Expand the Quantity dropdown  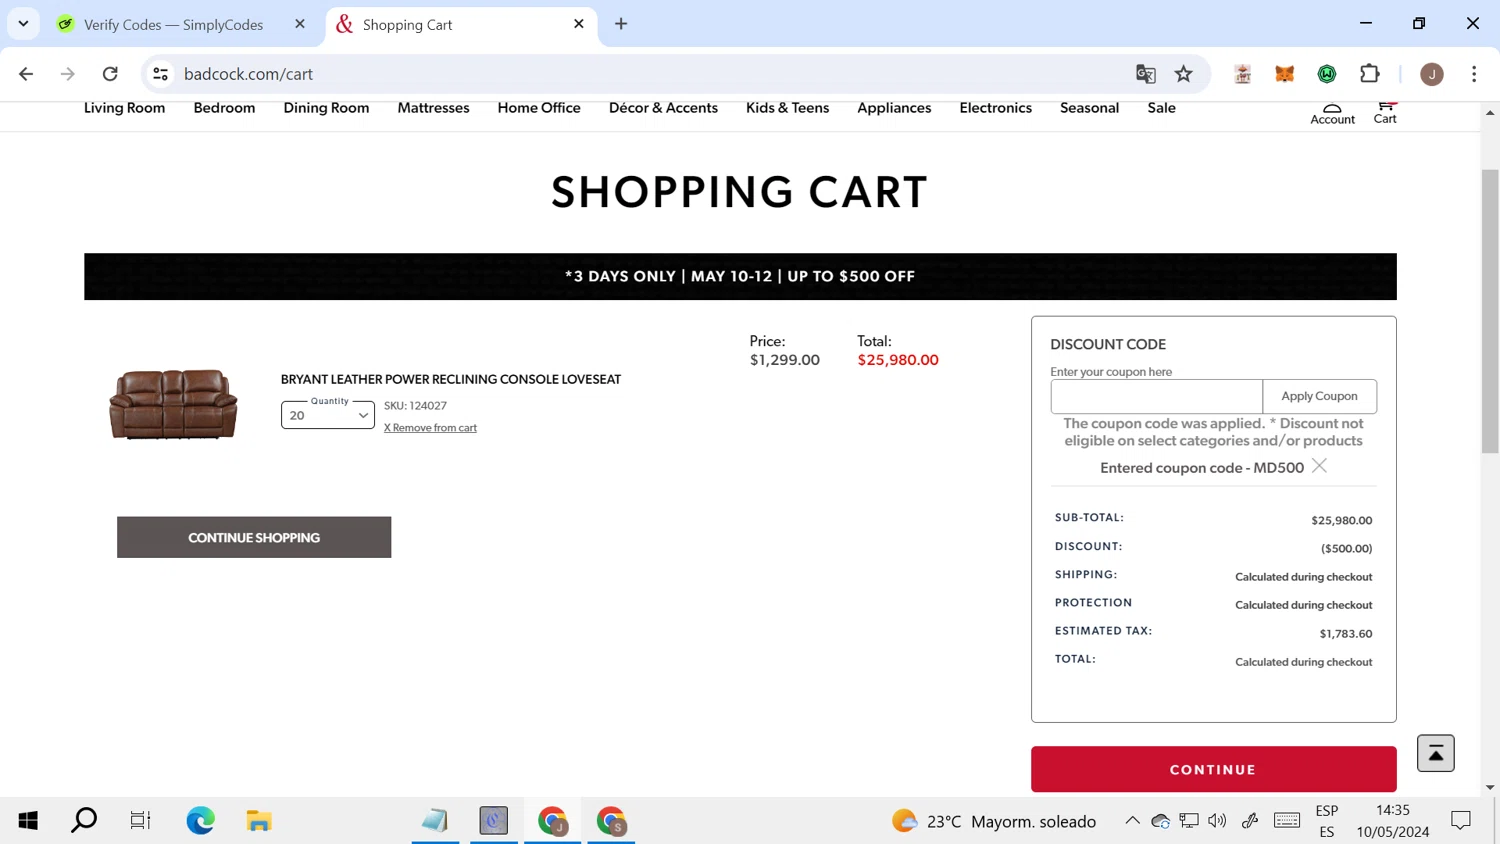coord(327,415)
